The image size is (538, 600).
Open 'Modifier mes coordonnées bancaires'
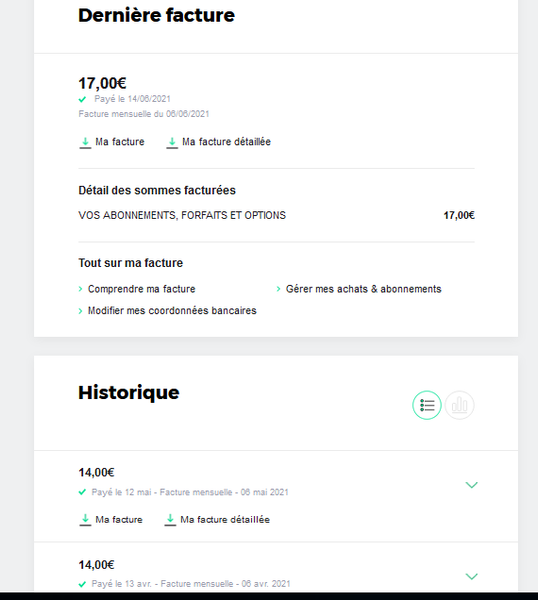coord(172,310)
